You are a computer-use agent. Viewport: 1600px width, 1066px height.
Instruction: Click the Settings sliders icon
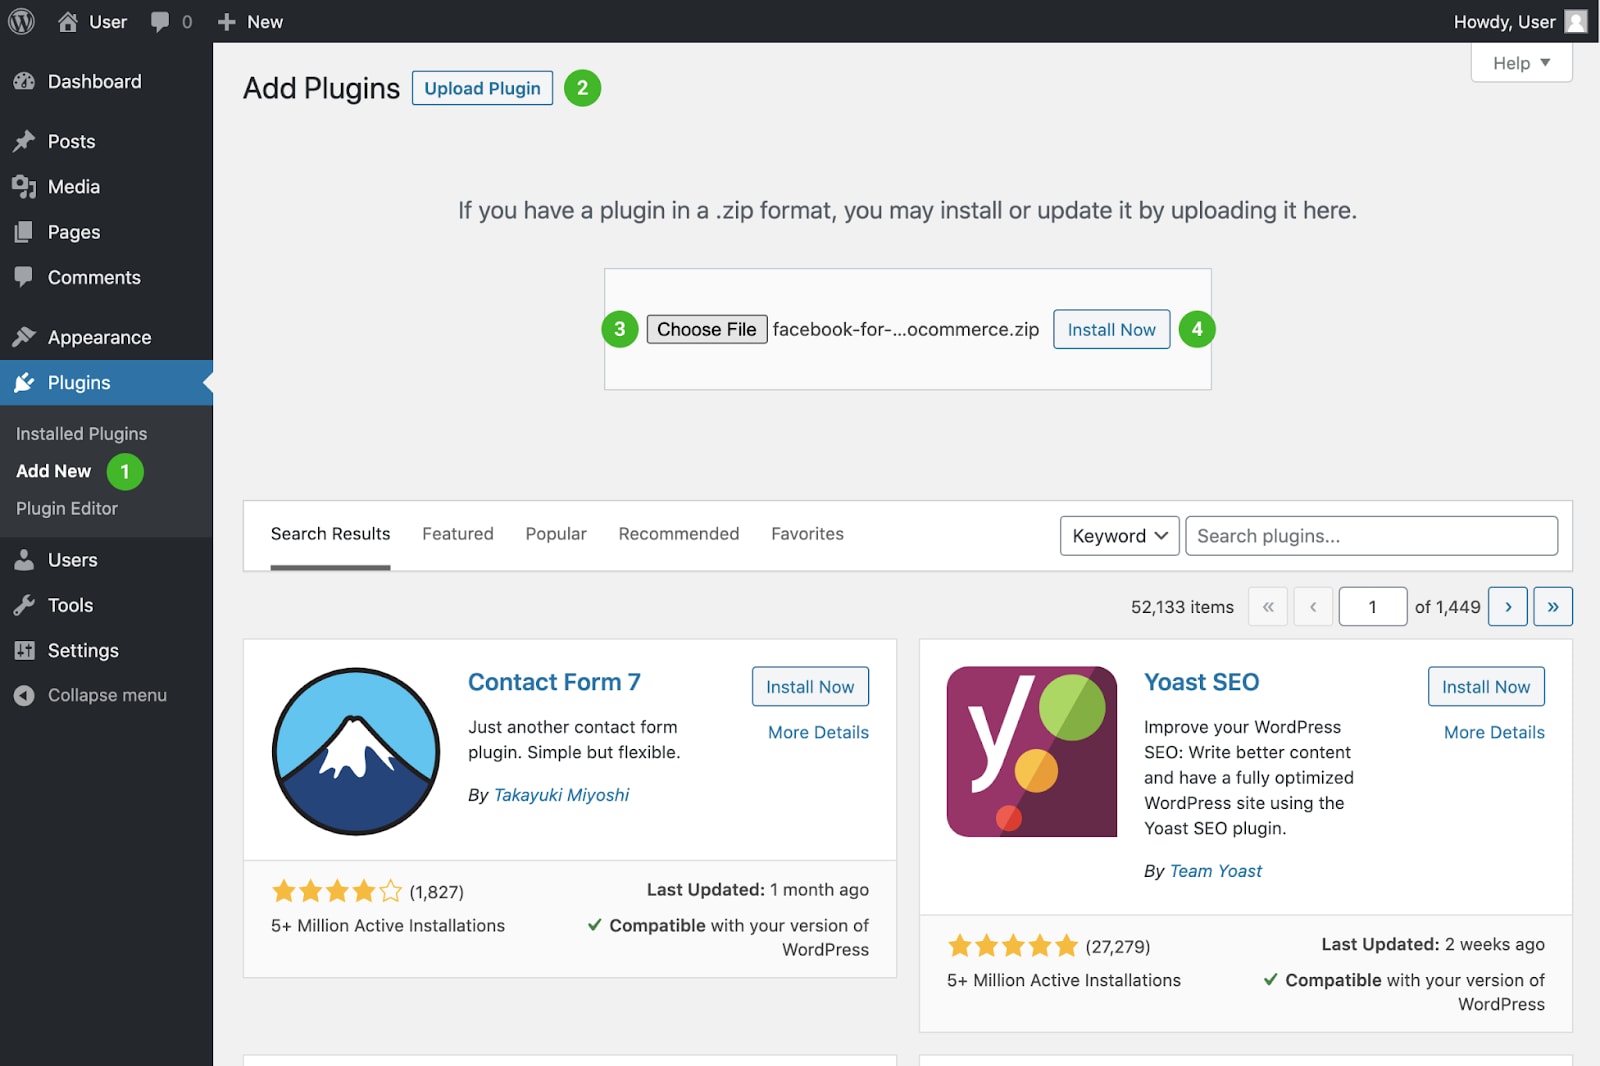click(x=24, y=650)
